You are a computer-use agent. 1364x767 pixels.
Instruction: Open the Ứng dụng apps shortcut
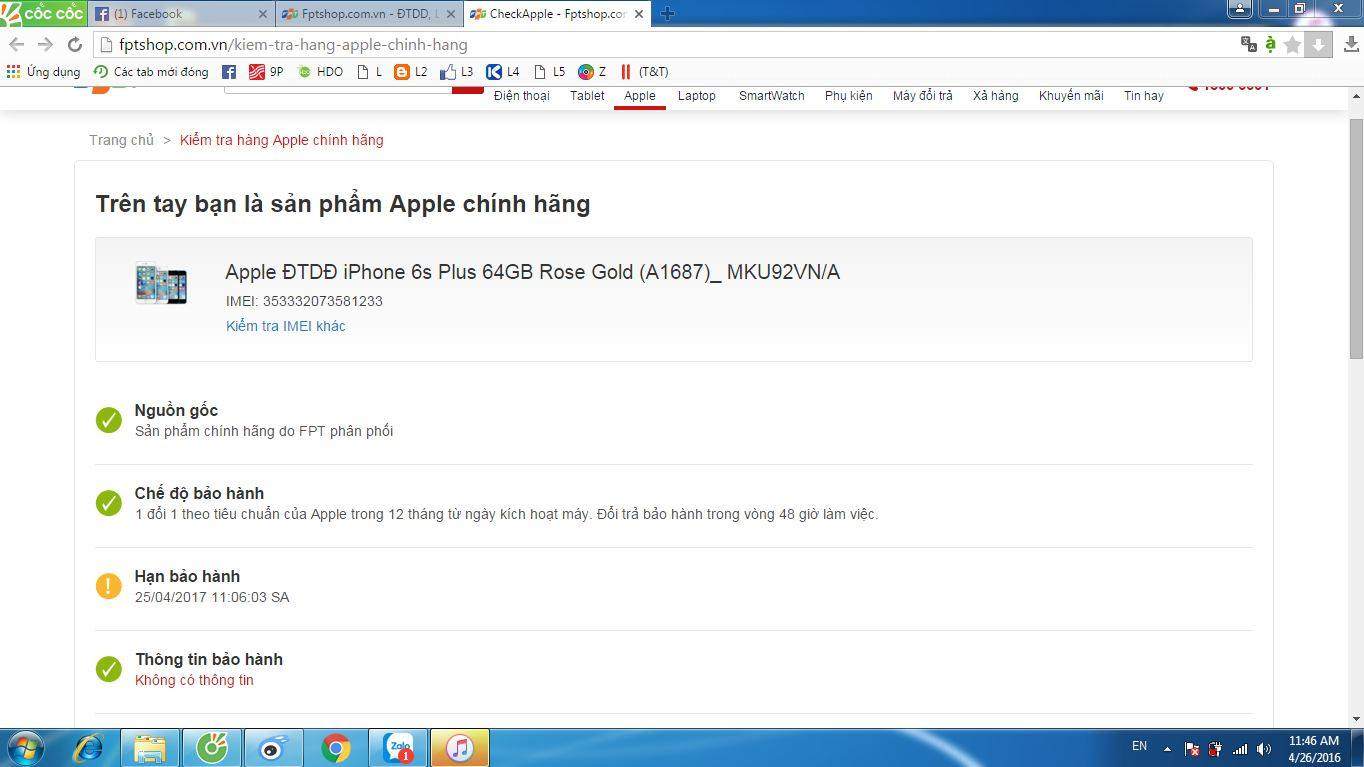[43, 72]
